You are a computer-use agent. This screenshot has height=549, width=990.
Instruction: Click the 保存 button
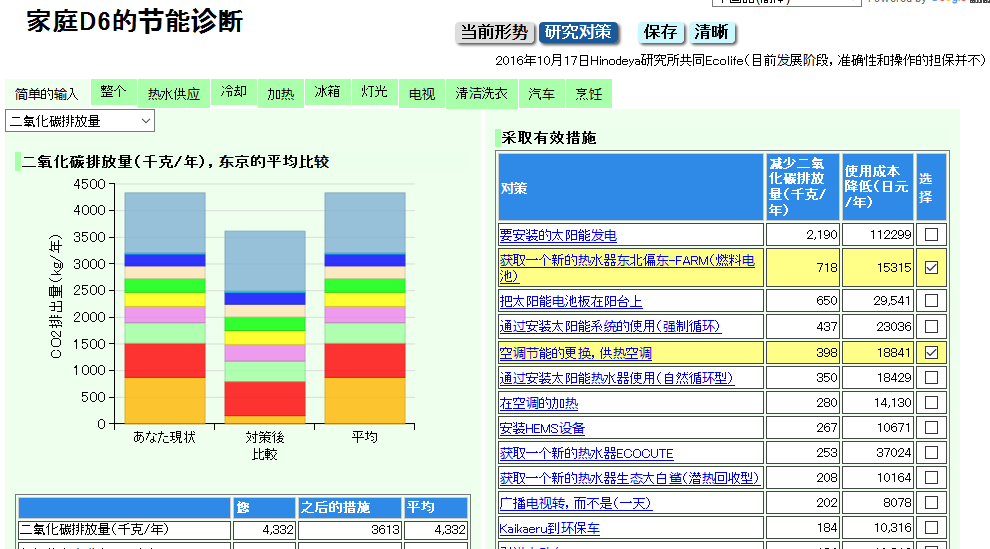click(661, 33)
